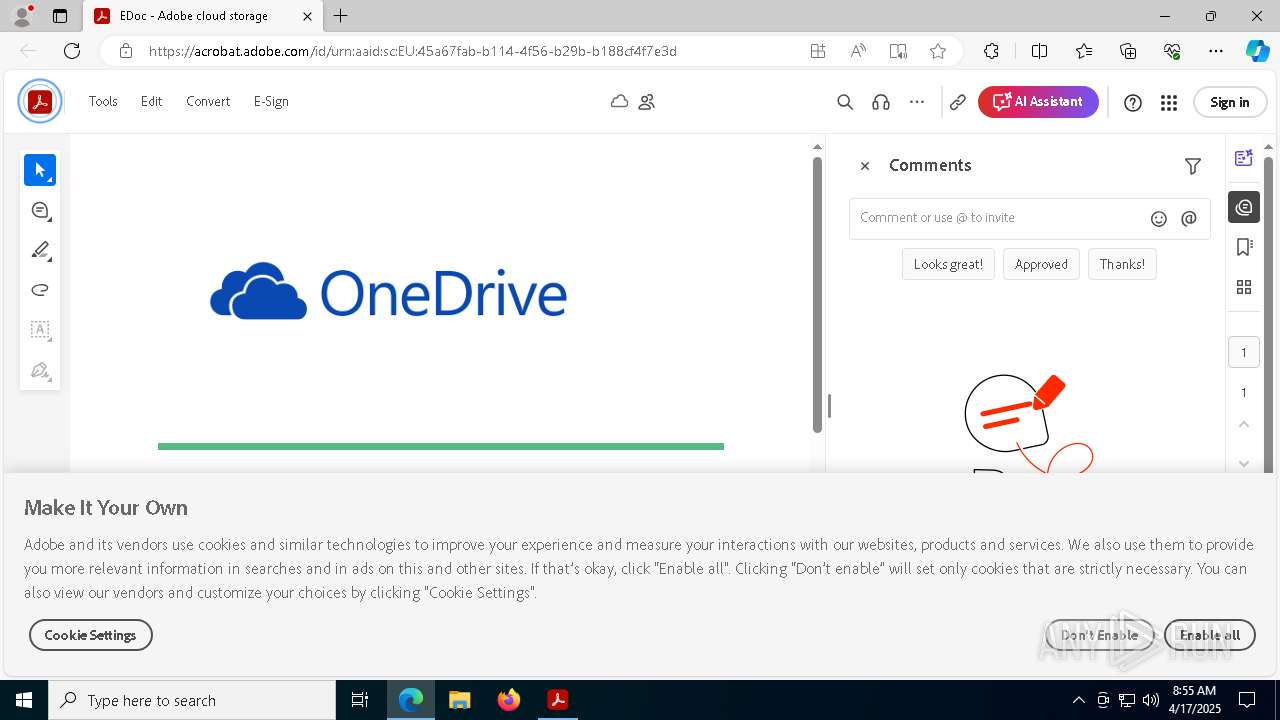Open File Explorer from taskbar
Image resolution: width=1280 pixels, height=720 pixels.
(460, 700)
